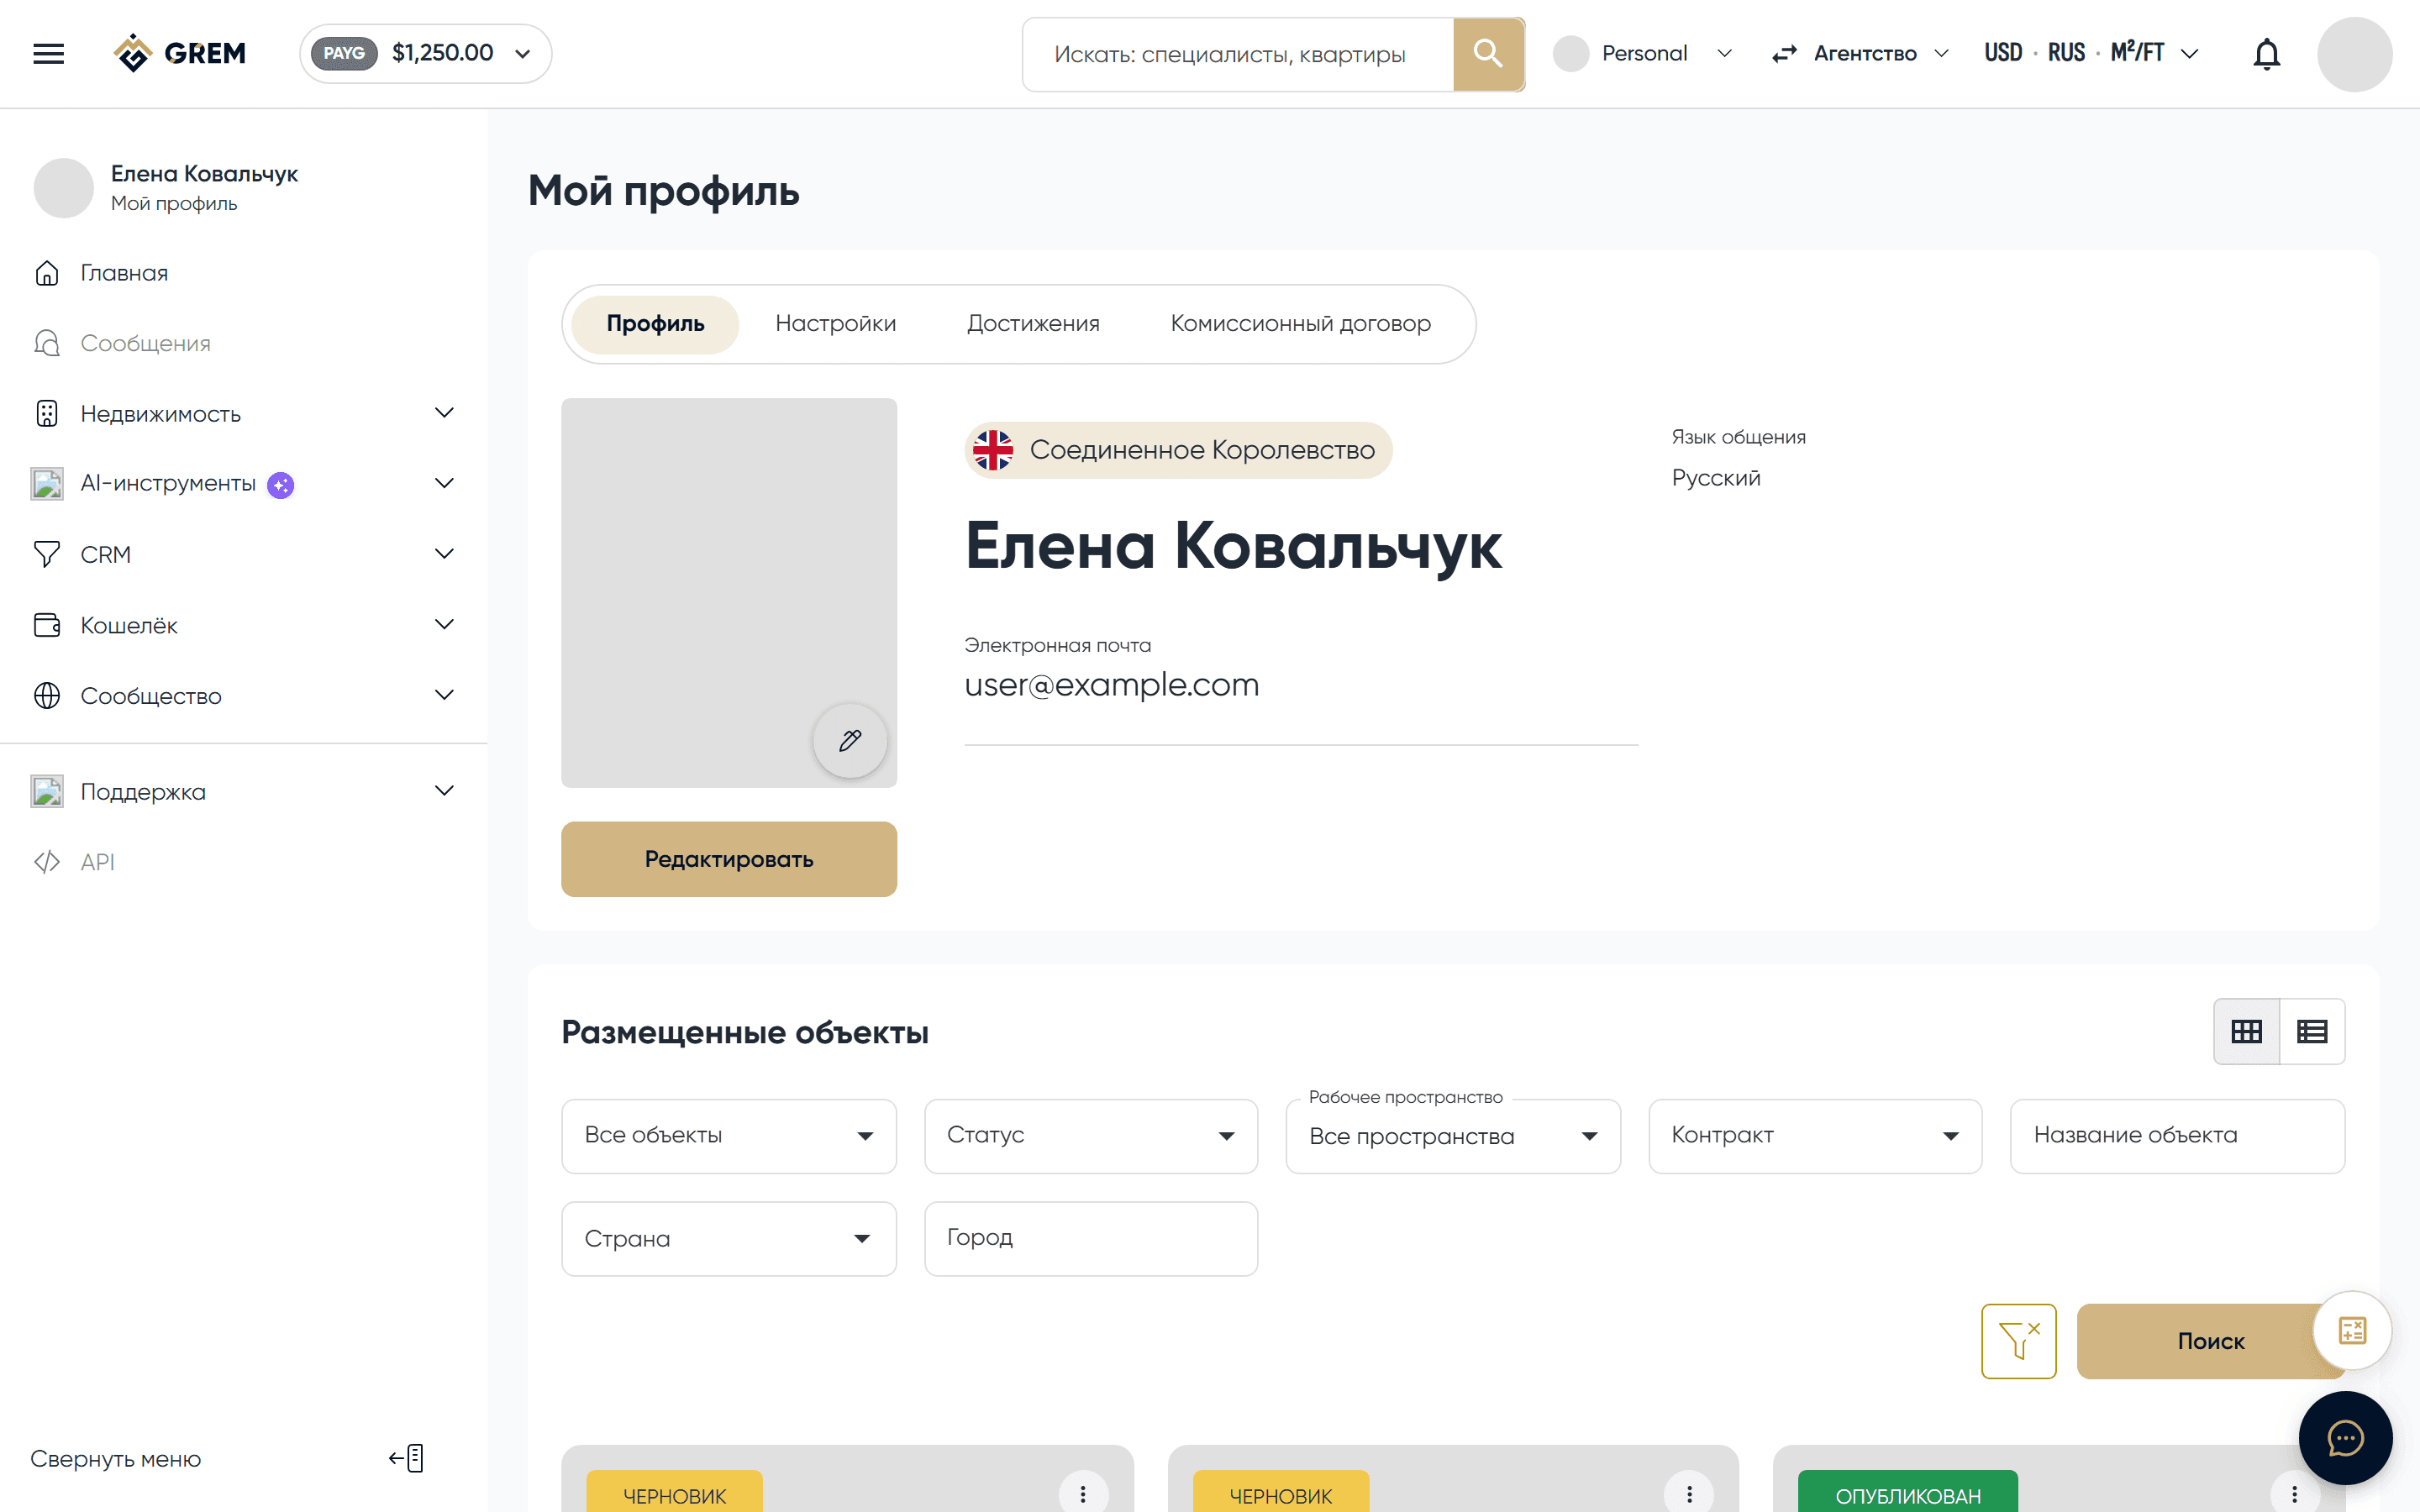2420x1512 pixels.
Task: Switch to grid view of objects
Action: point(2246,1031)
